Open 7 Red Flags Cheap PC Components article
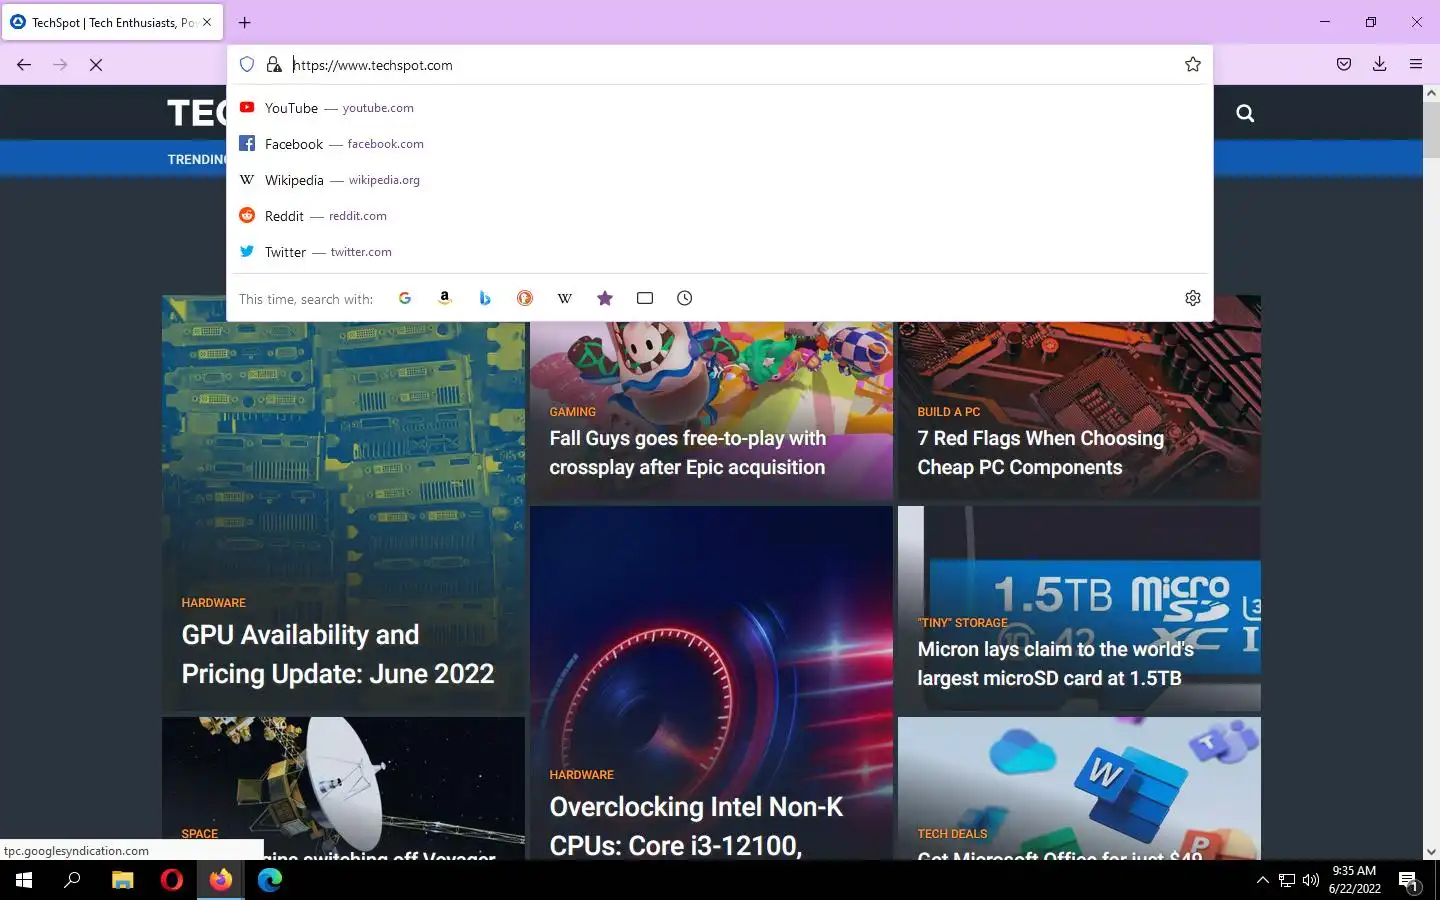The image size is (1440, 900). click(1040, 453)
